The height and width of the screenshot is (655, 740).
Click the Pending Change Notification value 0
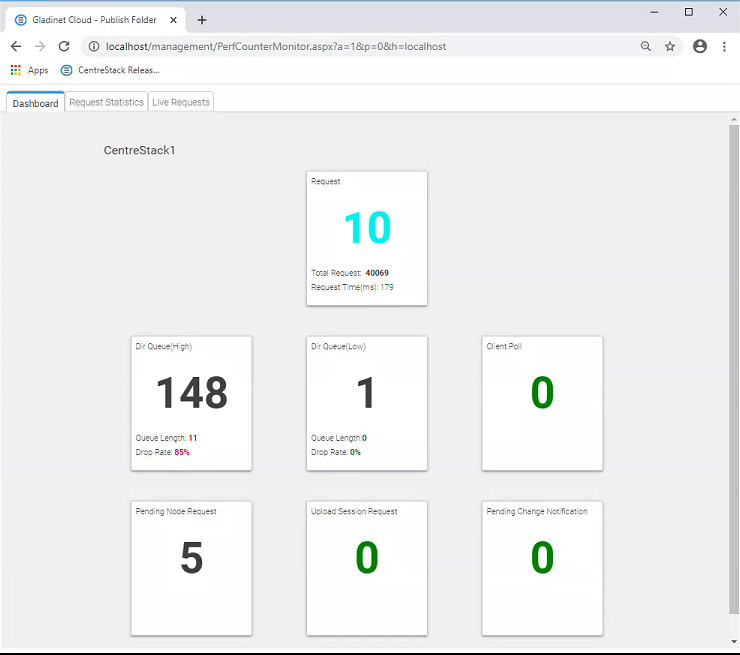[x=542, y=558]
